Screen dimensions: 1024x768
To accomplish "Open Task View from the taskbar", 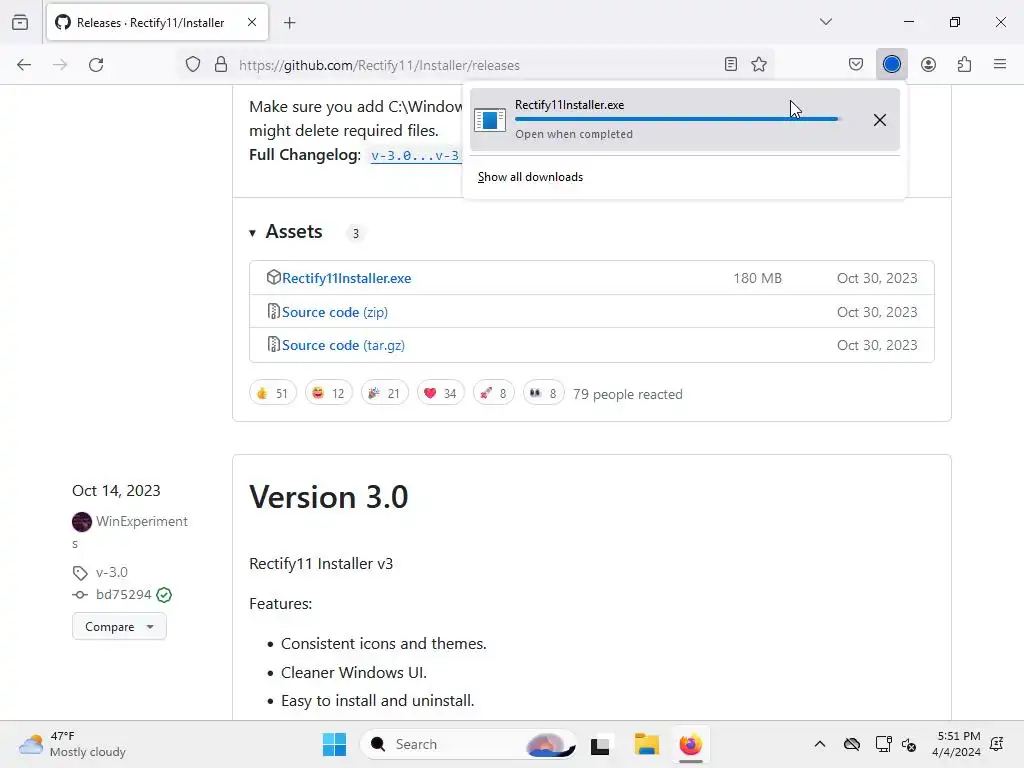I will (x=600, y=745).
